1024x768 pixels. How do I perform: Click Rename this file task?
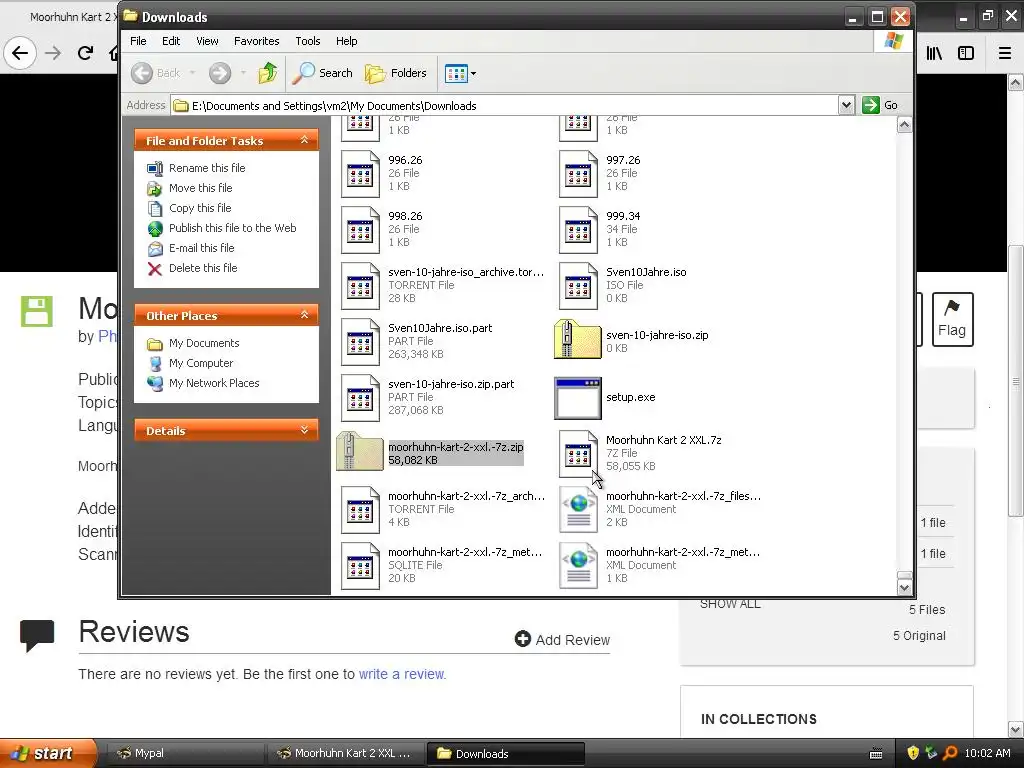coord(207,168)
